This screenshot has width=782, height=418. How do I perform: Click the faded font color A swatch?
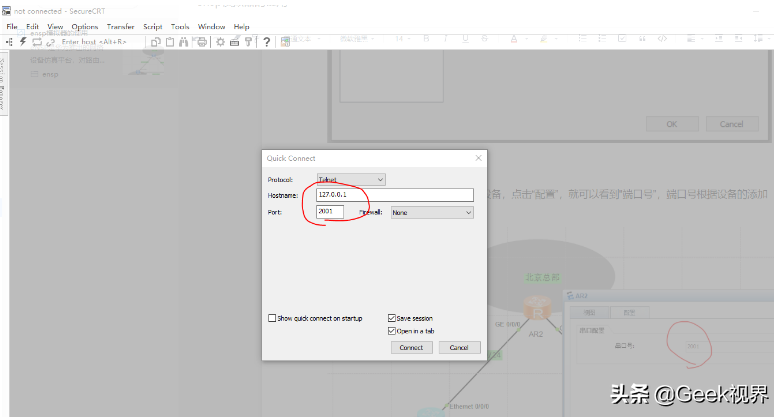tap(514, 38)
